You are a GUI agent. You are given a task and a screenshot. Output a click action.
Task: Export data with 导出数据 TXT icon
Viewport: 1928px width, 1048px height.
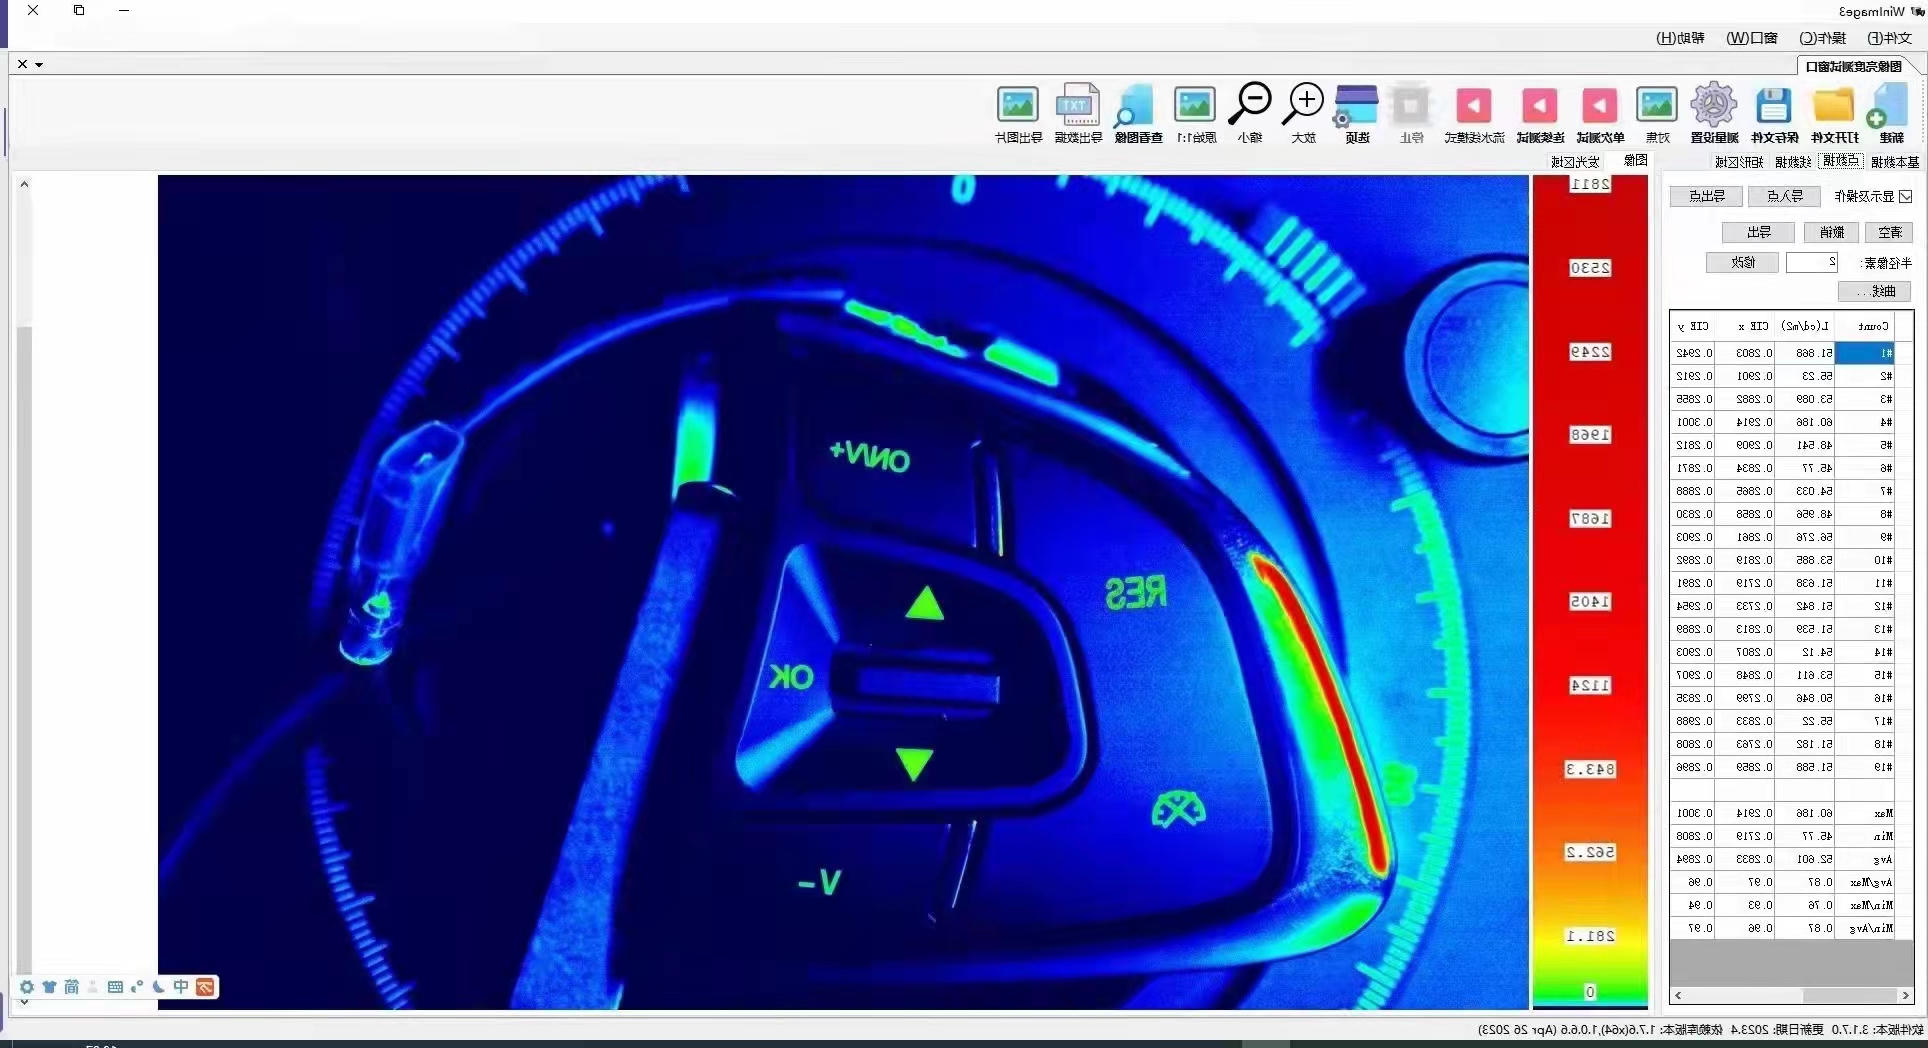(x=1078, y=105)
